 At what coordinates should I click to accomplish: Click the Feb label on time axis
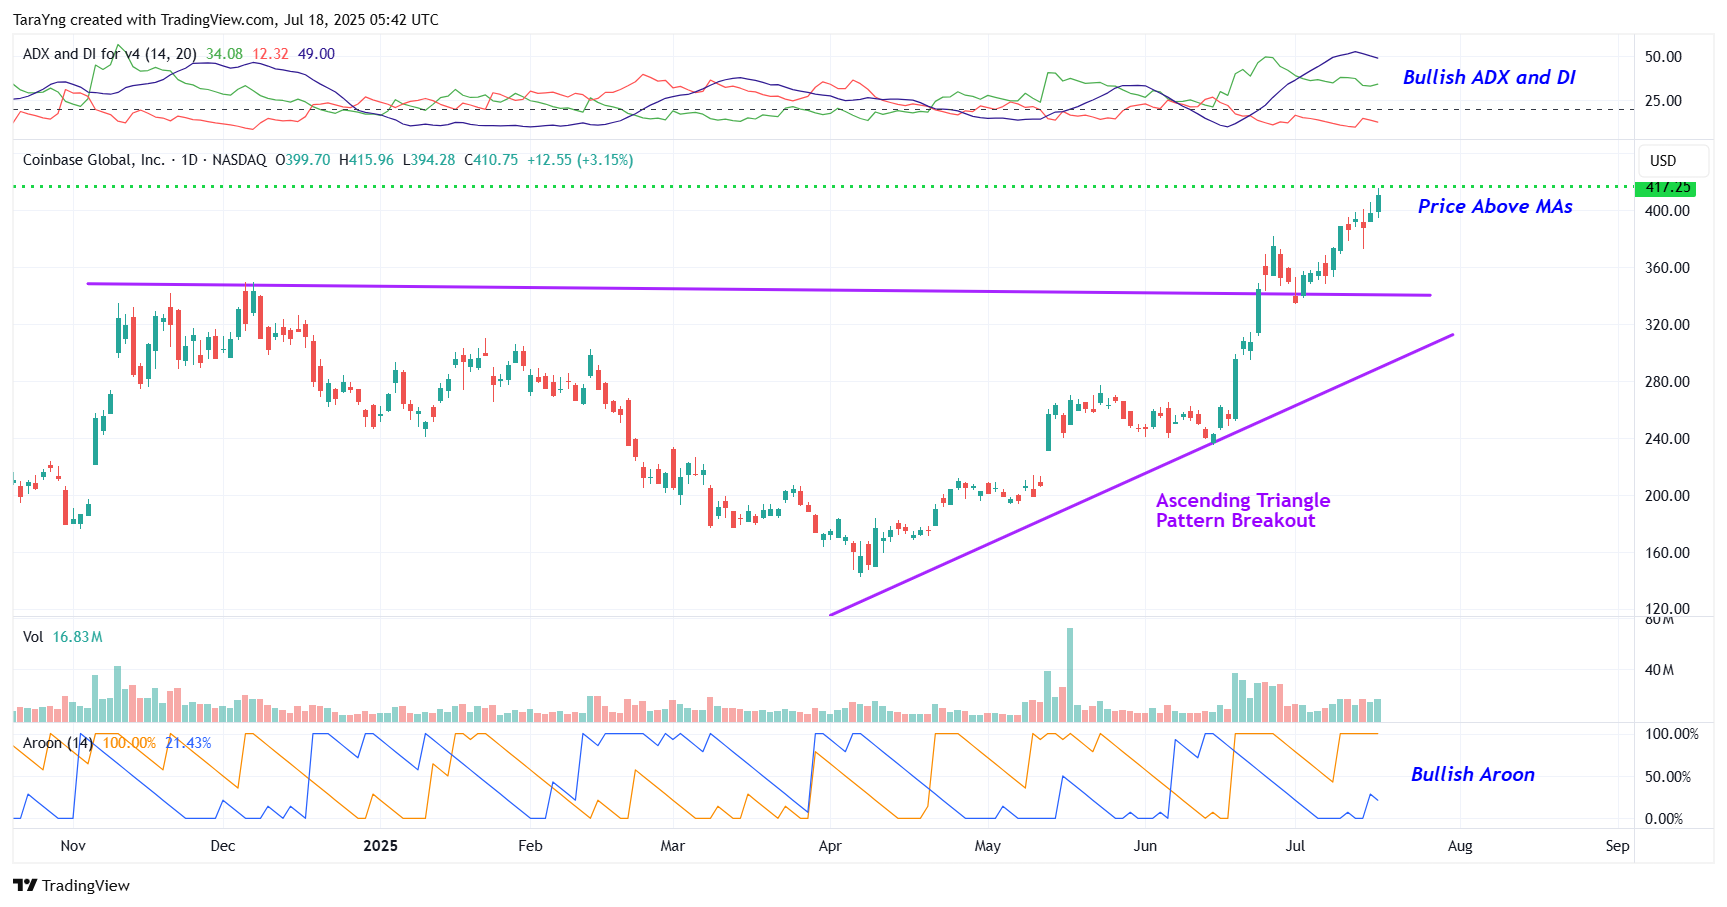(530, 846)
